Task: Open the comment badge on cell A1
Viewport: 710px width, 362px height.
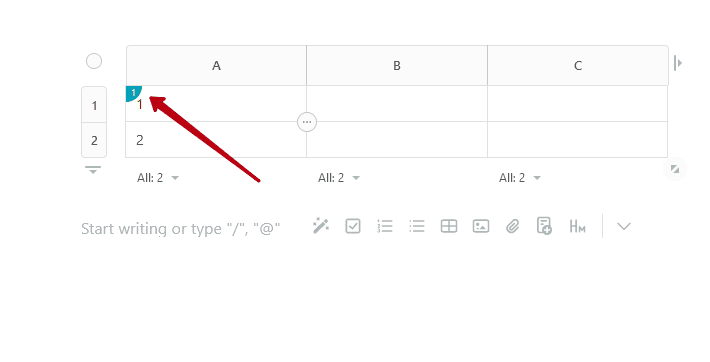Action: (133, 92)
